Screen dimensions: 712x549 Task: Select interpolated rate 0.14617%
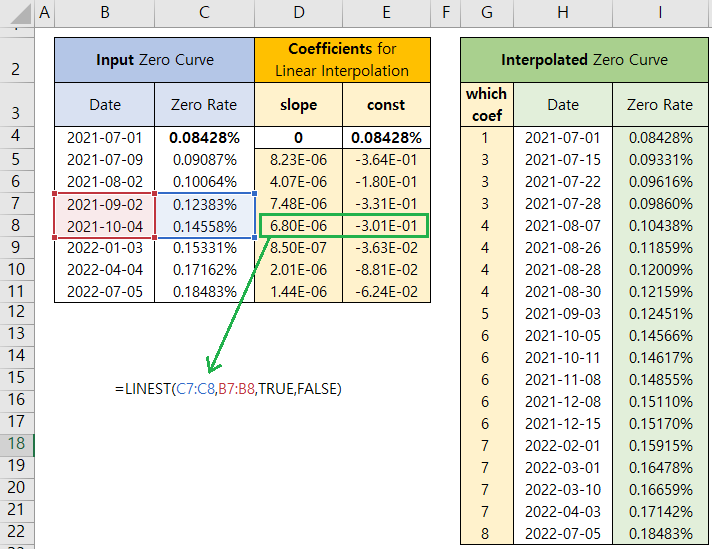point(661,358)
